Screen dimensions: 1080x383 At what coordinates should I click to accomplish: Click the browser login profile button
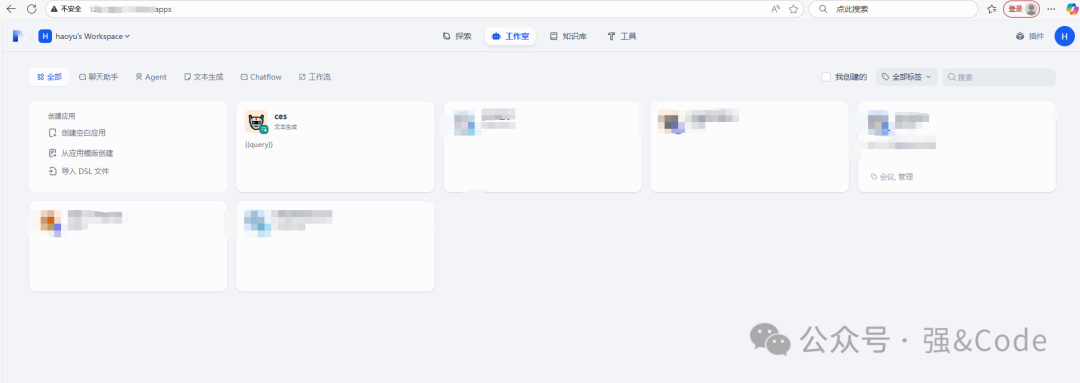point(1021,9)
